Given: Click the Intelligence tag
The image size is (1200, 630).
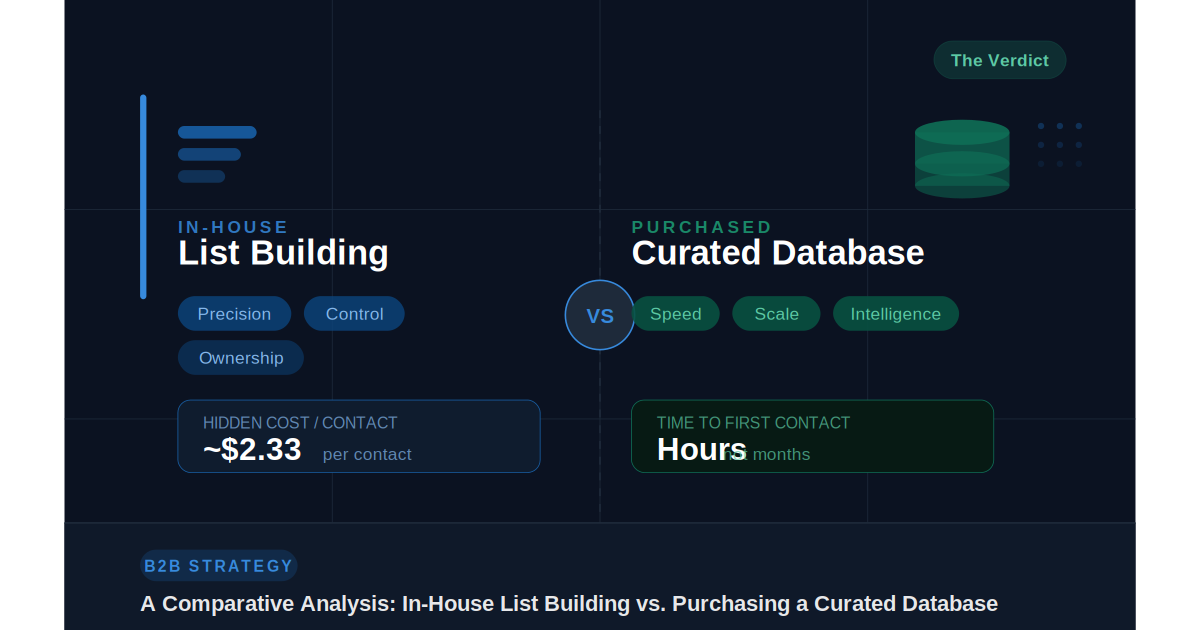Looking at the screenshot, I should [896, 314].
